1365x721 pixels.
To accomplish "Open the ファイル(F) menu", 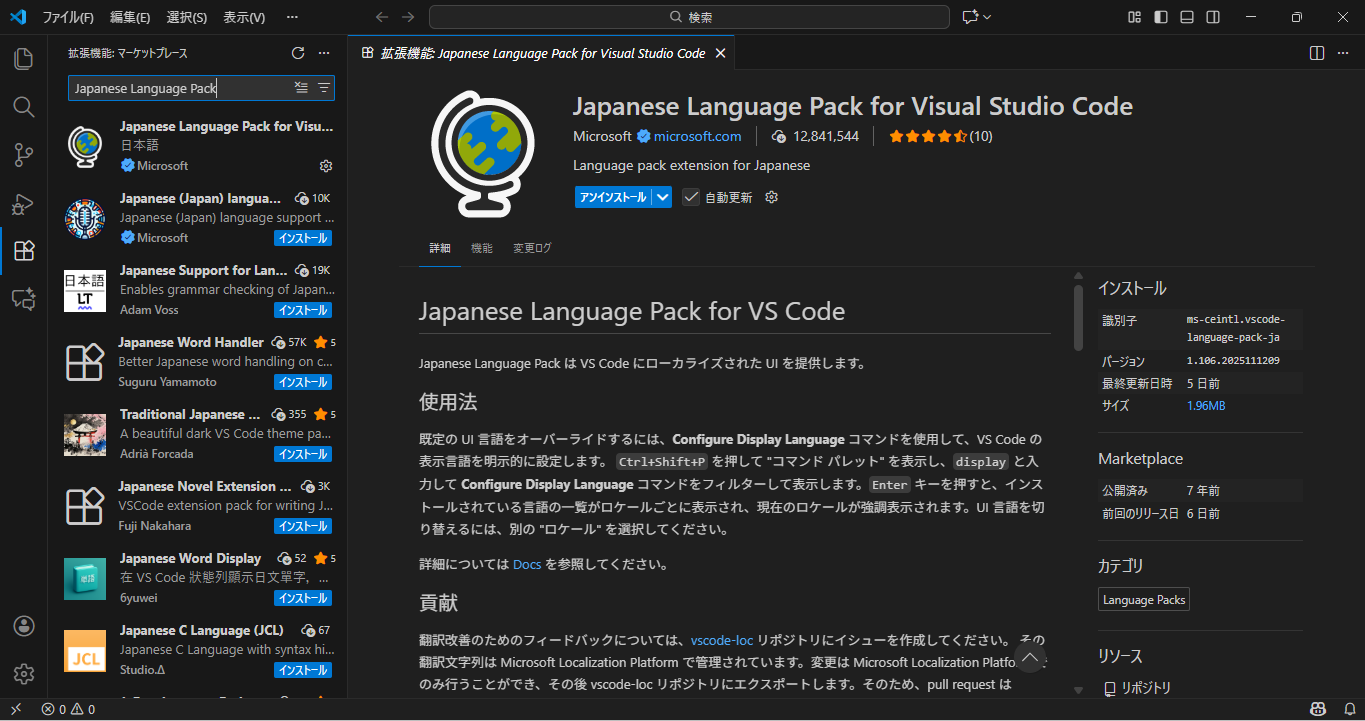I will point(68,17).
